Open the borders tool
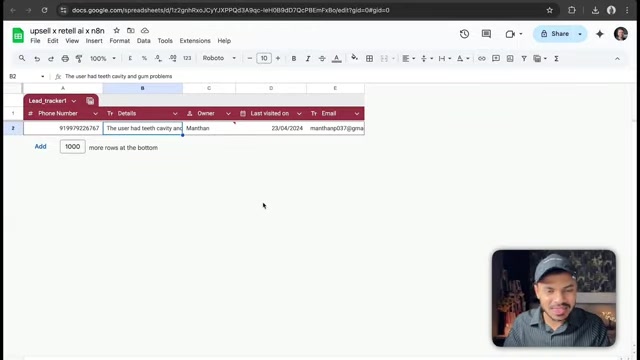This screenshot has width=640, height=360. point(369,59)
